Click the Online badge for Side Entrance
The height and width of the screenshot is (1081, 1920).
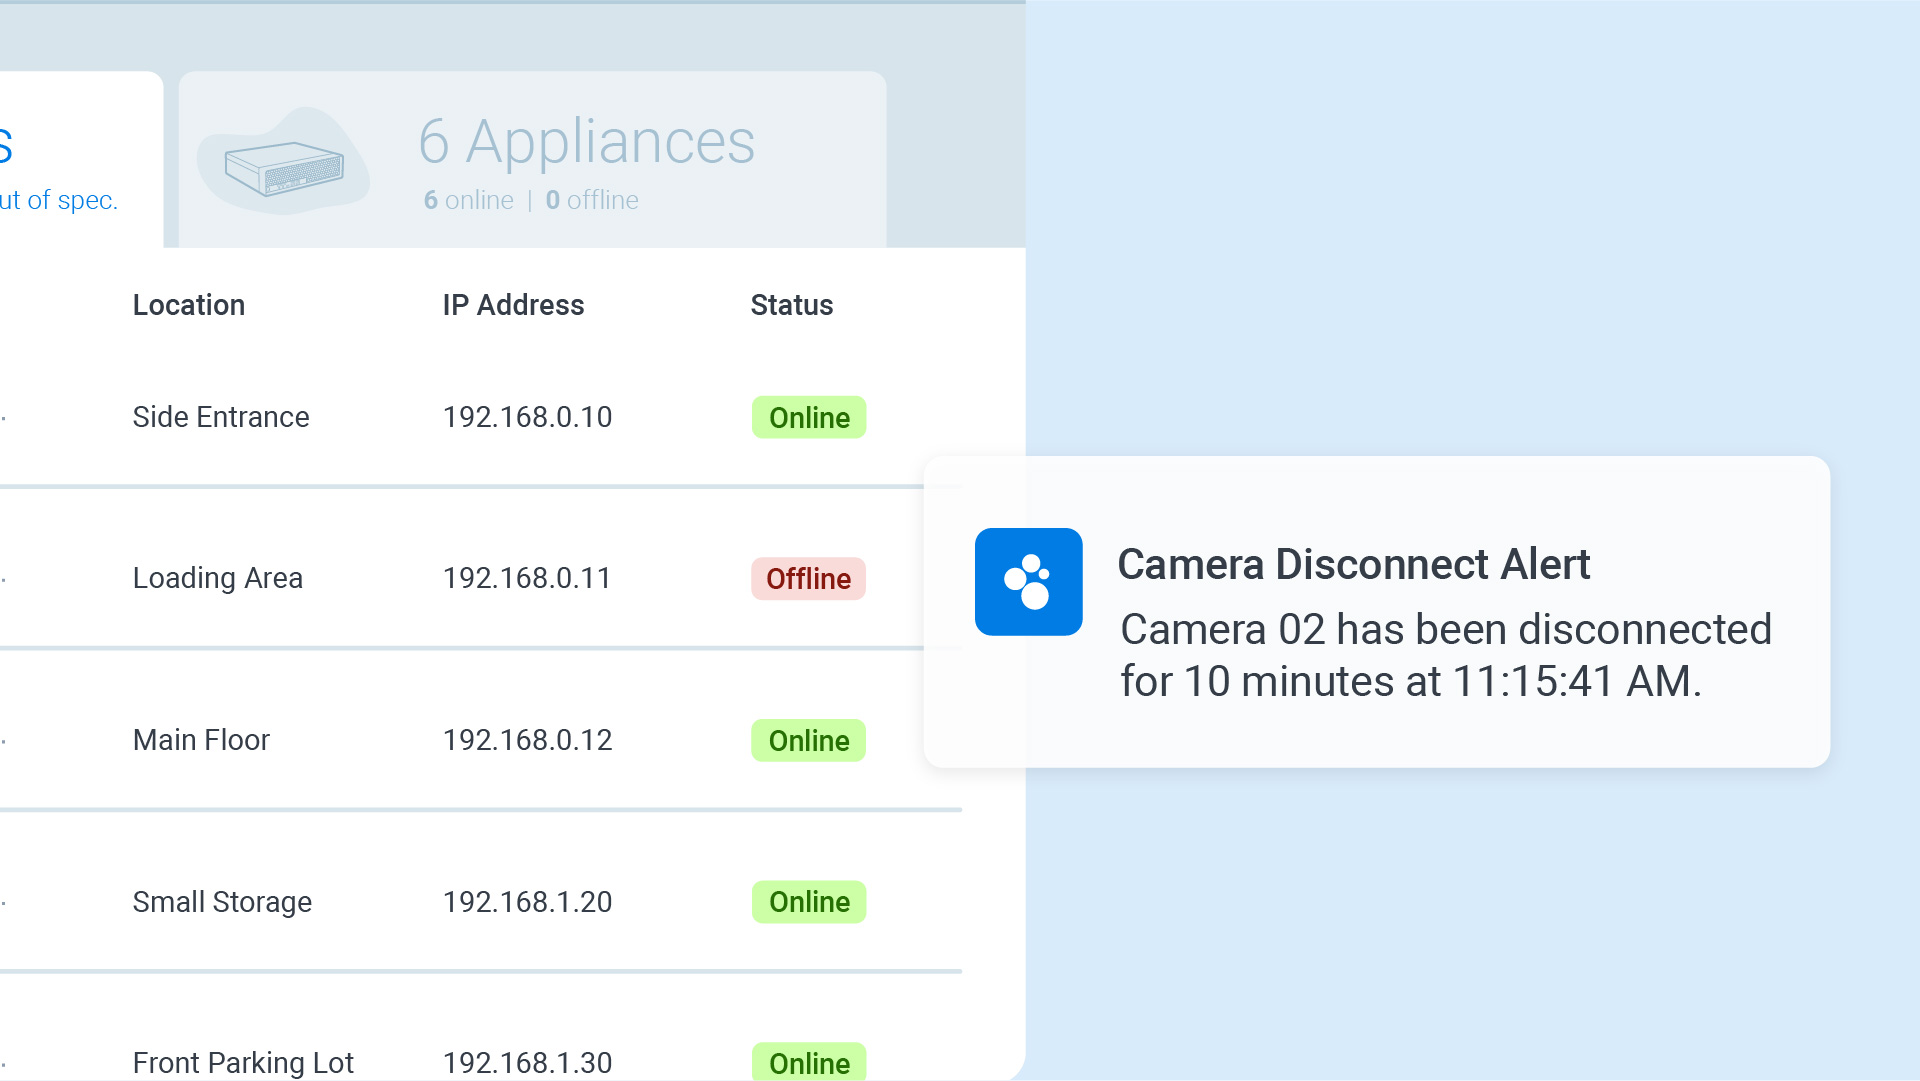(x=809, y=418)
